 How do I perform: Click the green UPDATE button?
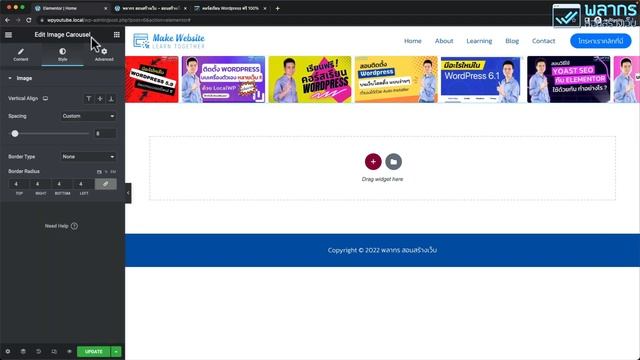click(x=93, y=351)
